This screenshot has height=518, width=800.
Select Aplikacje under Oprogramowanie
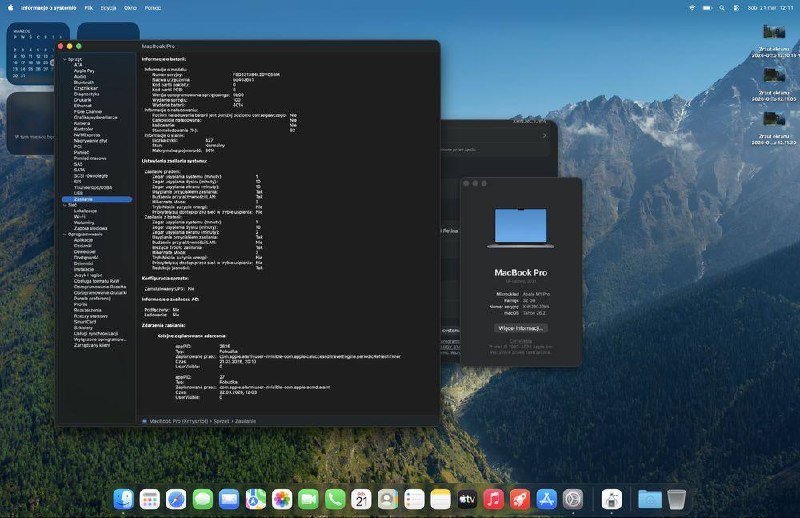84,240
